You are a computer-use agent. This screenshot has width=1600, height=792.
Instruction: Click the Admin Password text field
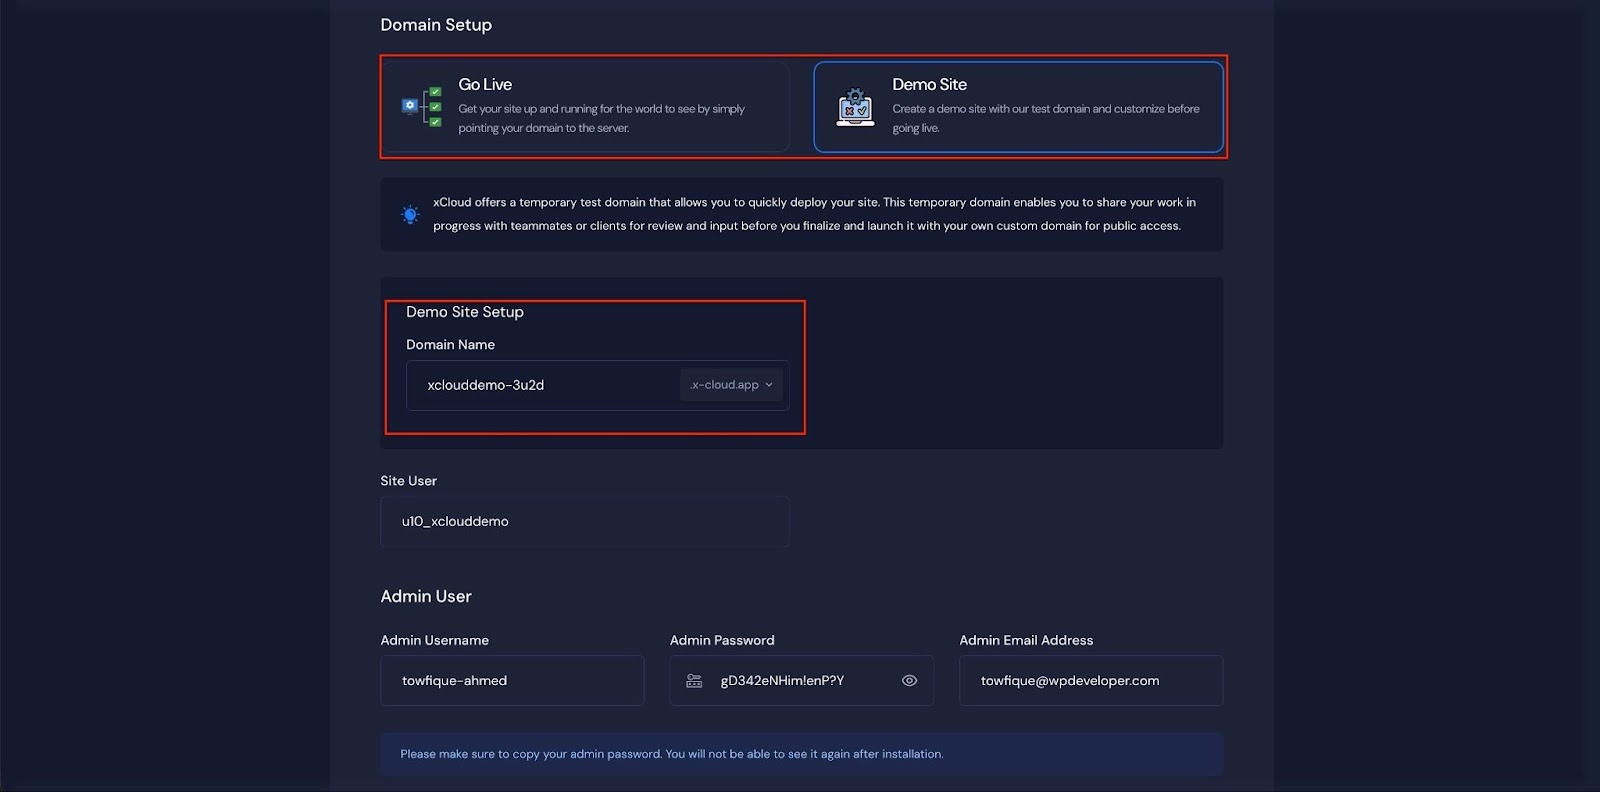[800, 680]
